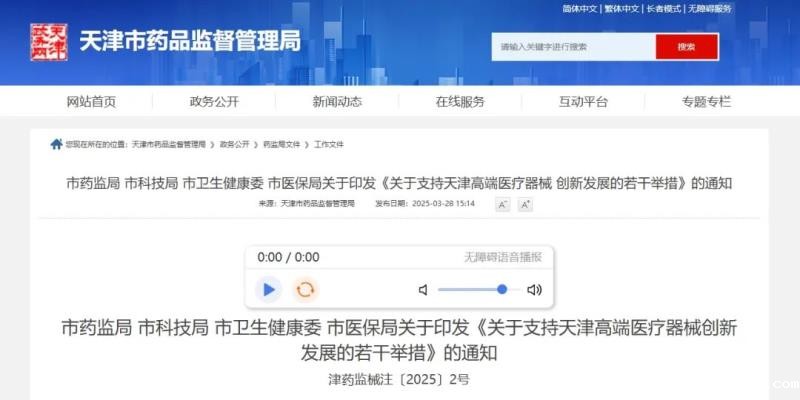The width and height of the screenshot is (800, 400).
Task: Decrease font size with A- icon
Action: click(503, 205)
